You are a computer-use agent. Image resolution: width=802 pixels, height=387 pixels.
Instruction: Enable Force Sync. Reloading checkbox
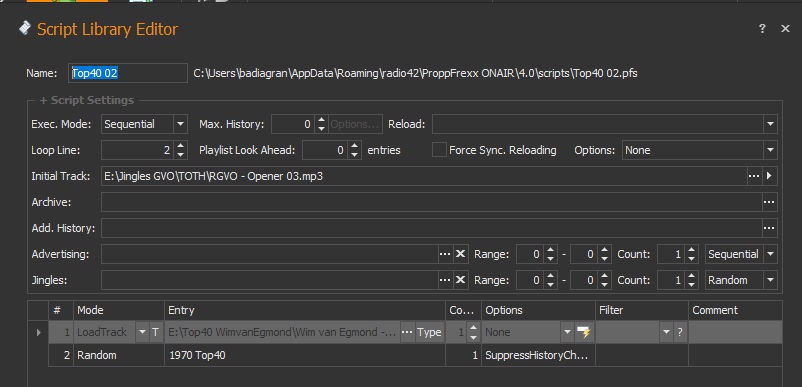(x=439, y=150)
